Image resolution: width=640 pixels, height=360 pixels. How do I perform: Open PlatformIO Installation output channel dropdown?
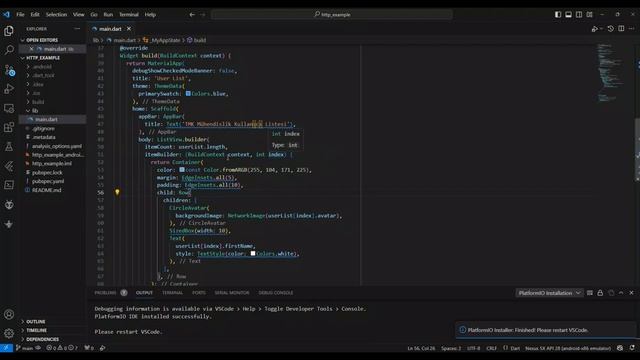pyautogui.click(x=549, y=293)
